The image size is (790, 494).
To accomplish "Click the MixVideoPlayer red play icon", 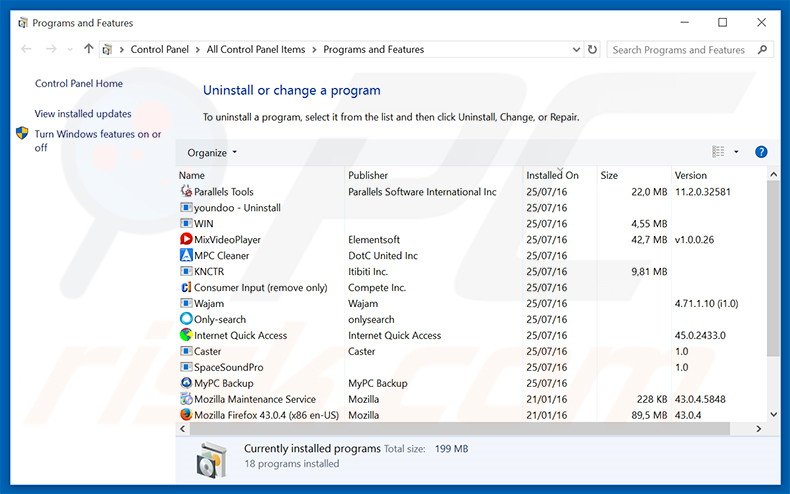I will pos(186,239).
